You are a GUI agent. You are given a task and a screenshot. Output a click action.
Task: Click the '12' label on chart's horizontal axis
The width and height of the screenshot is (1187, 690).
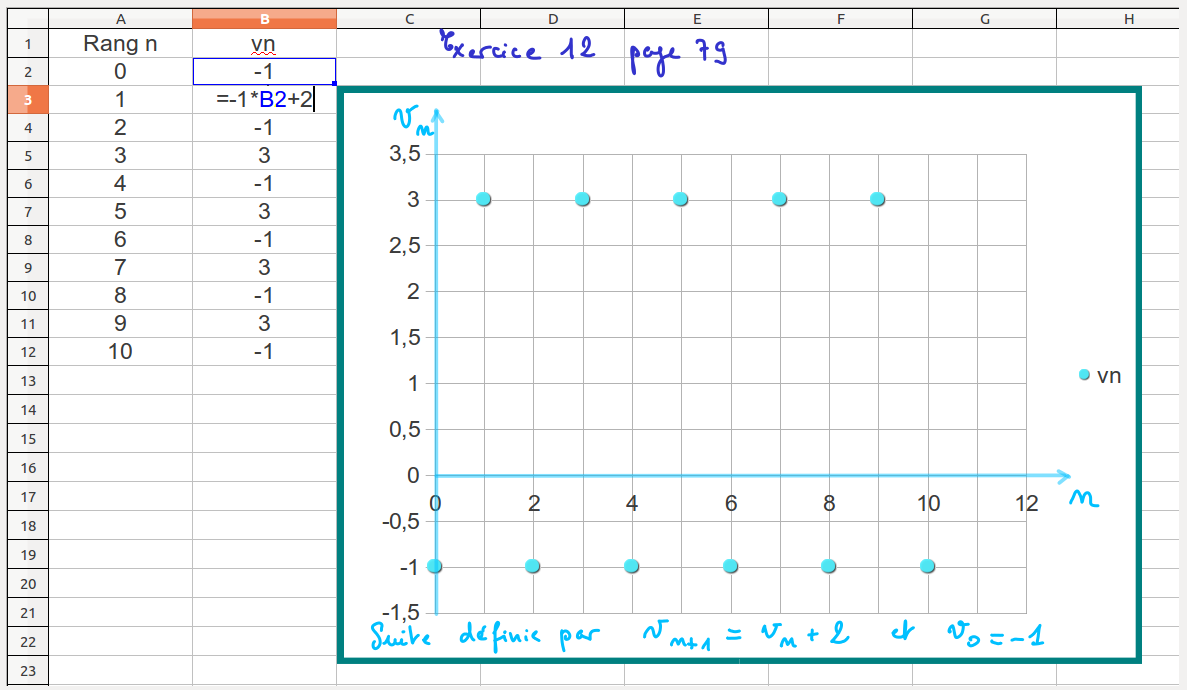(x=1026, y=504)
